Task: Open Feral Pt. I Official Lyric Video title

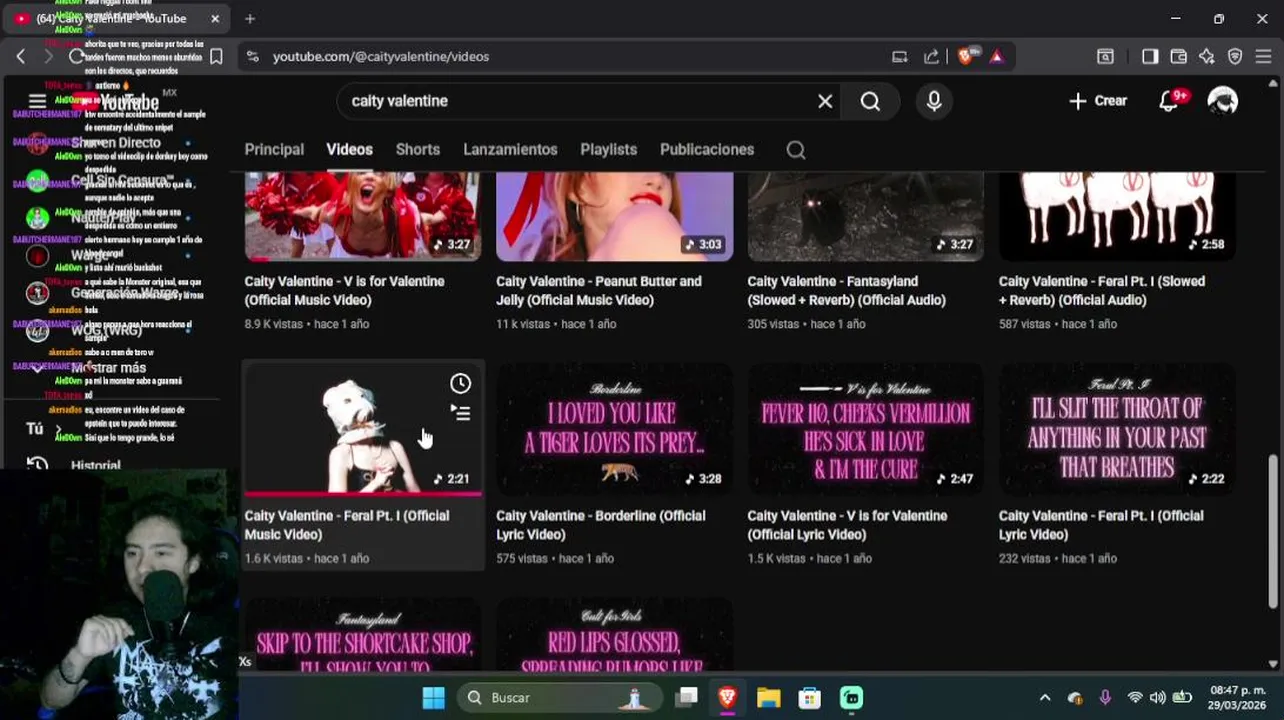Action: click(1101, 525)
